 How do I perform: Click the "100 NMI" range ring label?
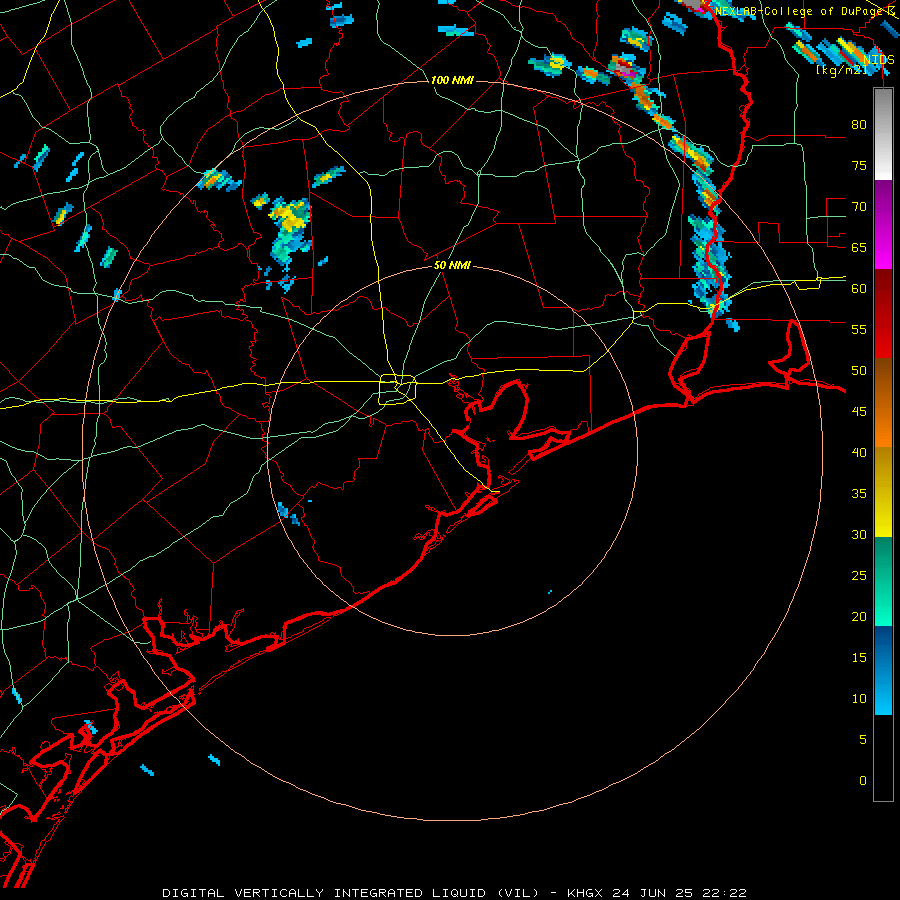tap(452, 80)
